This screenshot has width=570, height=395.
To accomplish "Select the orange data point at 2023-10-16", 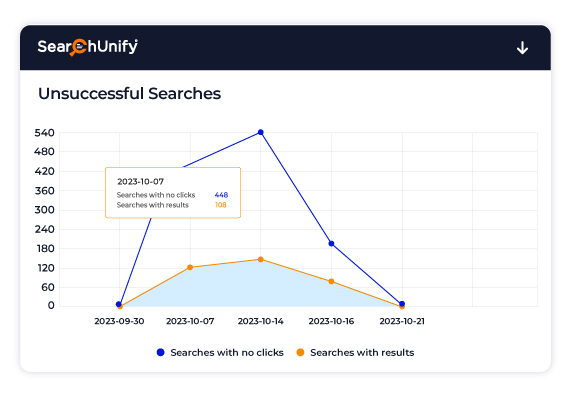I will click(x=331, y=281).
